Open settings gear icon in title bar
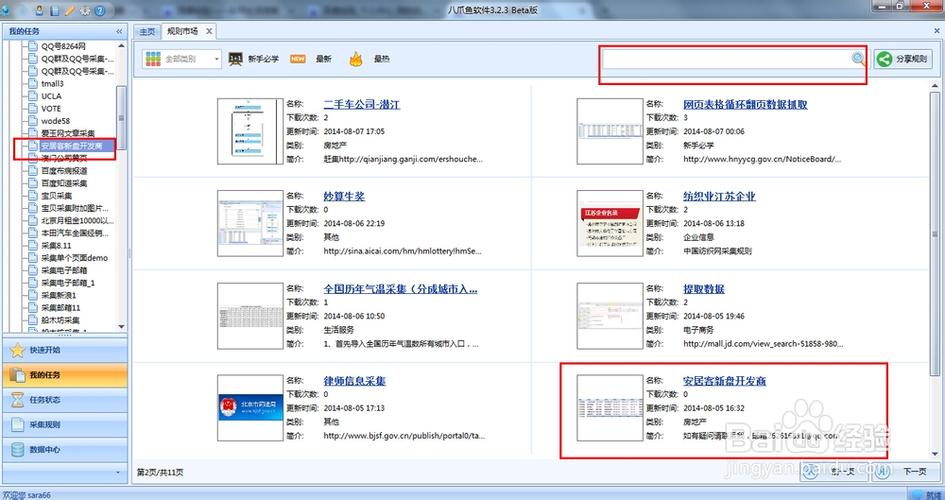Viewport: 945px width, 500px height. 85,10
